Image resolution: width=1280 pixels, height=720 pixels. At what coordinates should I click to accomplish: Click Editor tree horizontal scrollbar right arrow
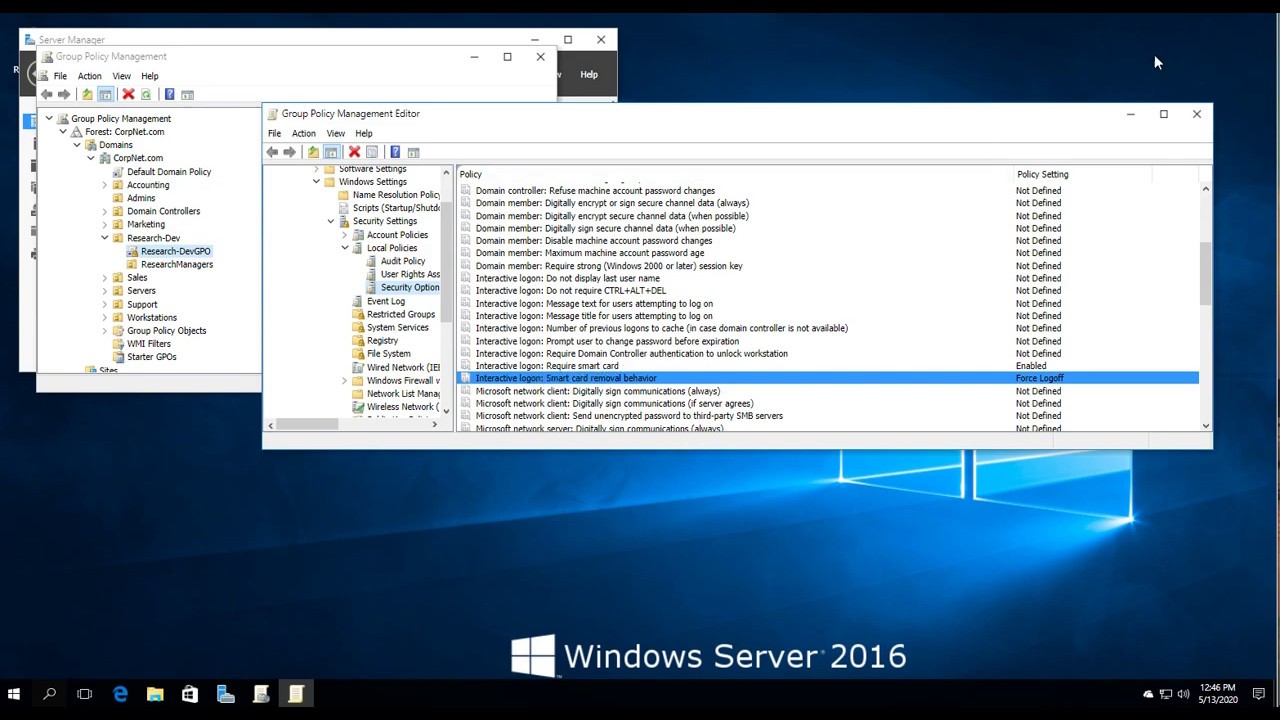click(434, 425)
